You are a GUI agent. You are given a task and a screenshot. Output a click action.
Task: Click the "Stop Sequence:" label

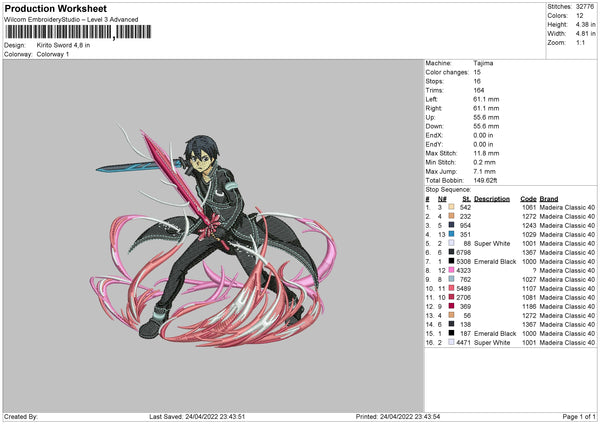448,189
